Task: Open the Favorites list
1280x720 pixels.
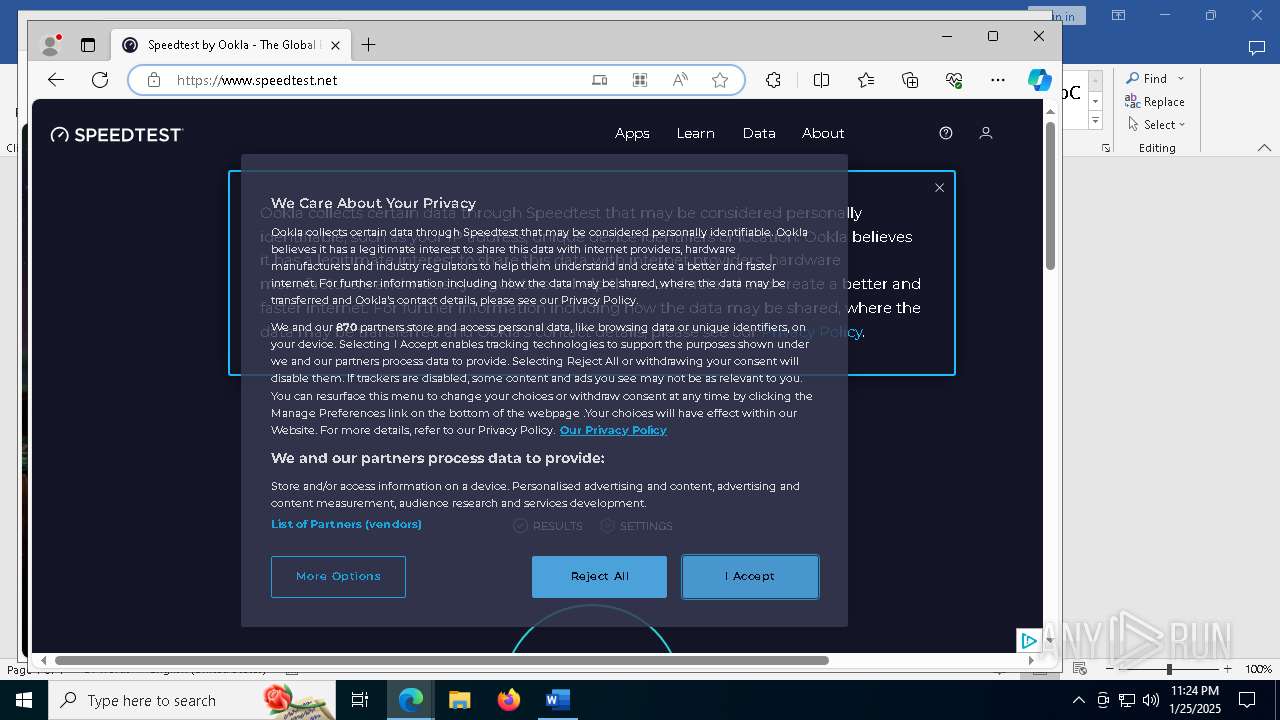Action: click(x=866, y=80)
